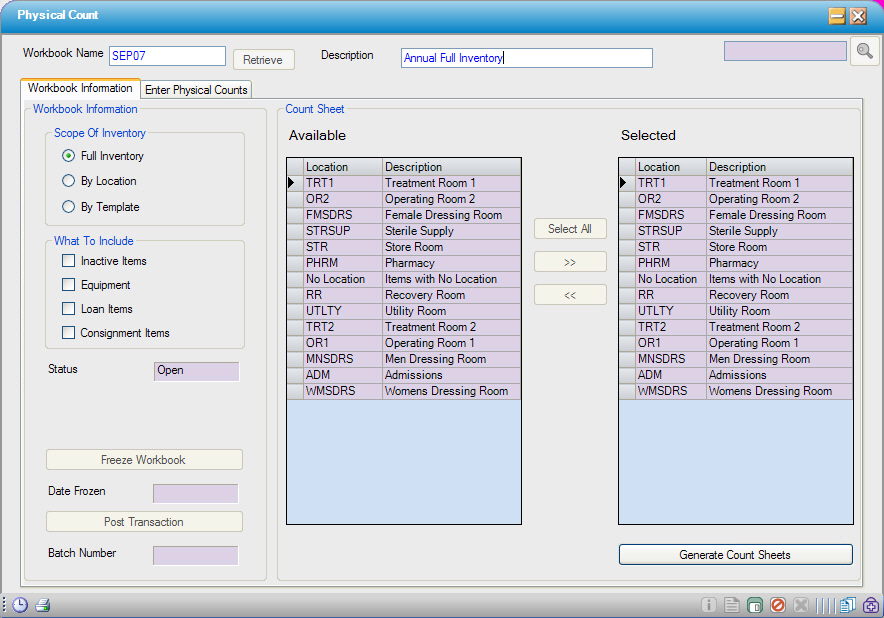884x618 pixels.
Task: Enable the Inactive Items checkbox
Action: click(x=69, y=261)
